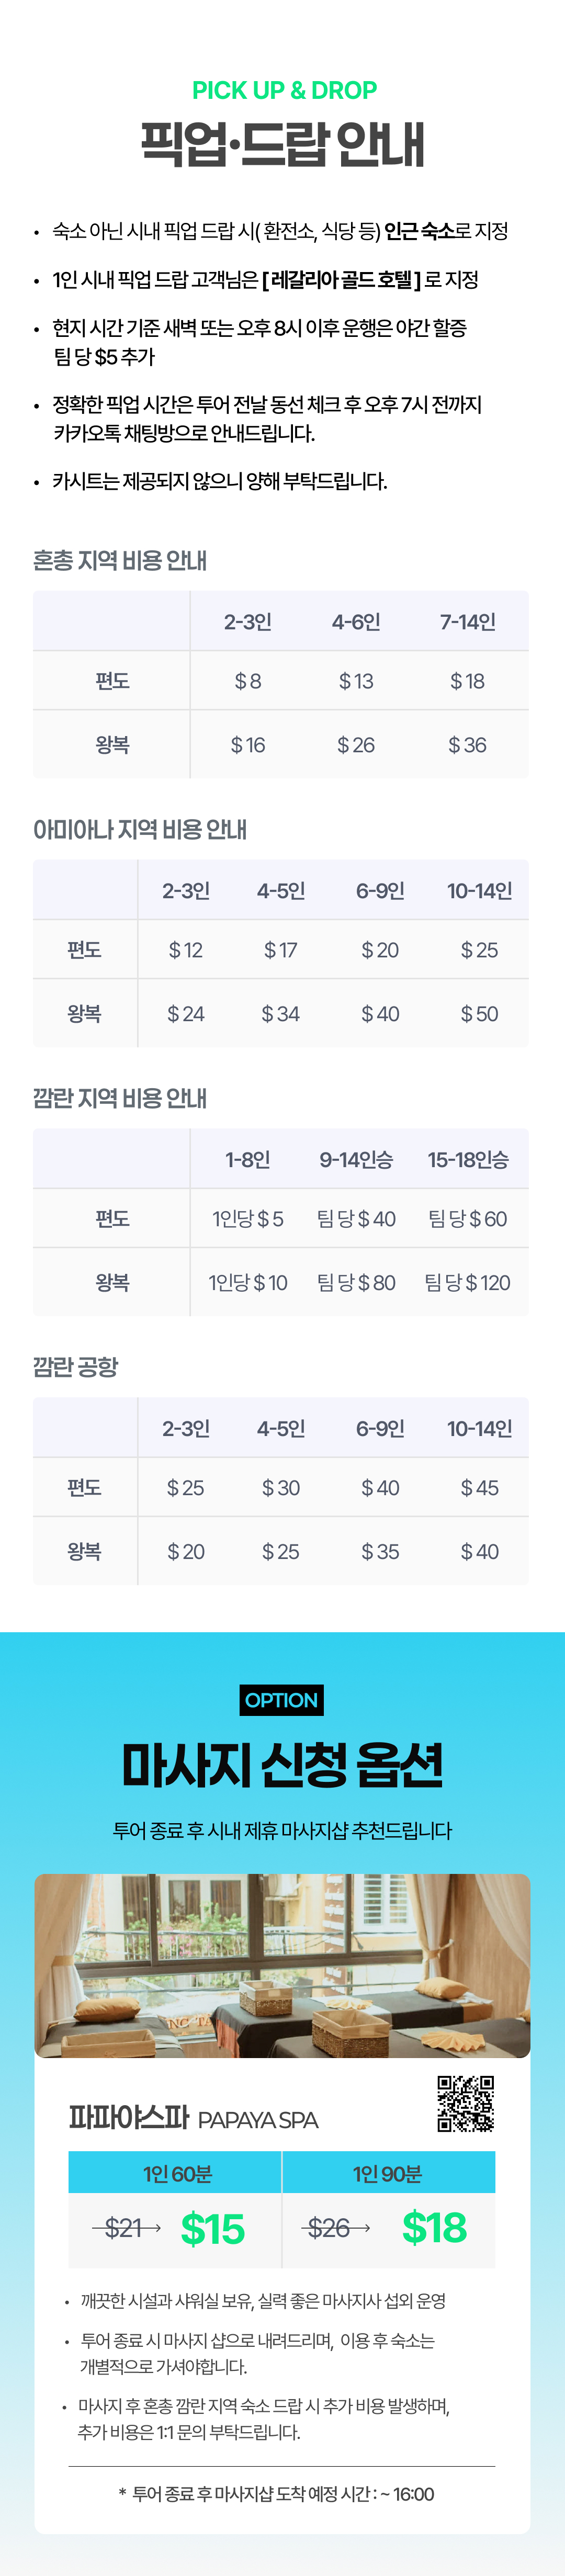The image size is (565, 2576).
Task: Select the 1인 60분 header
Action: click(x=176, y=2174)
